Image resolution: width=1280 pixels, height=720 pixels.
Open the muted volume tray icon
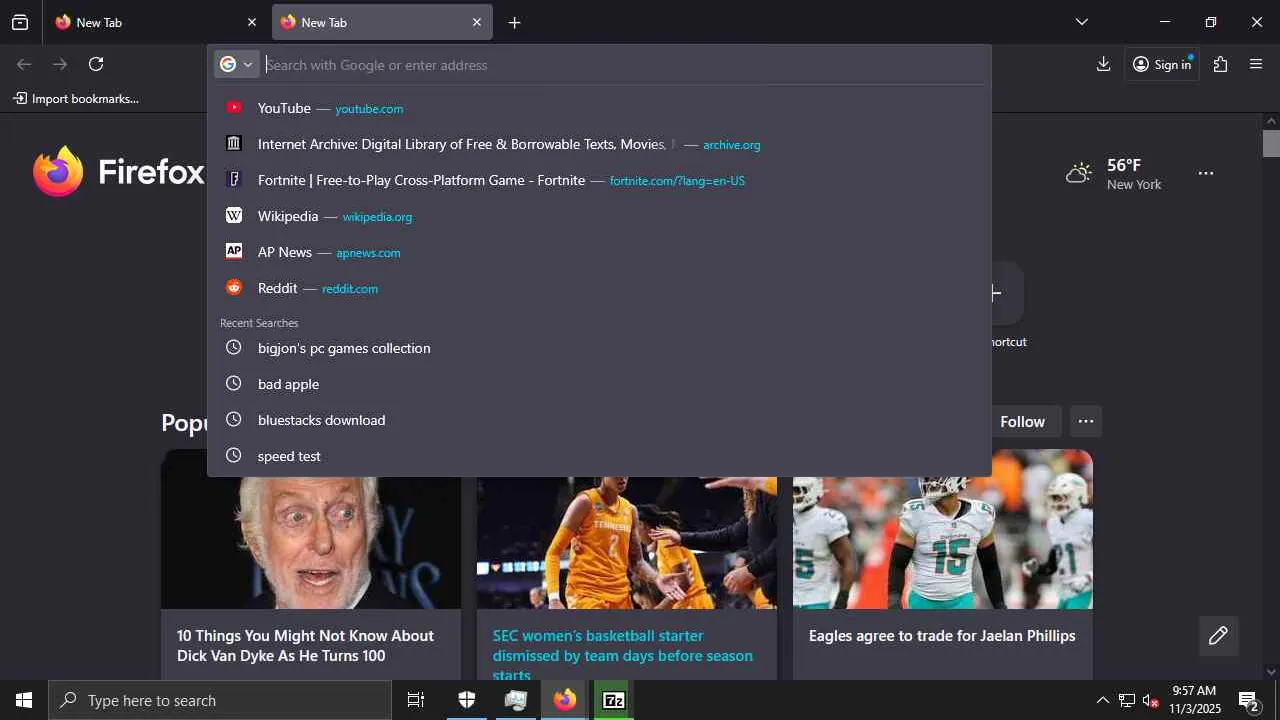tap(1151, 700)
